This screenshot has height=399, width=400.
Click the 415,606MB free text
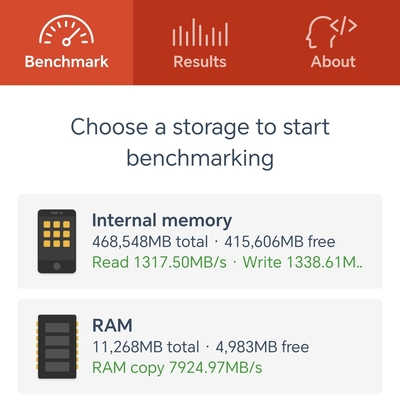[x=280, y=242]
